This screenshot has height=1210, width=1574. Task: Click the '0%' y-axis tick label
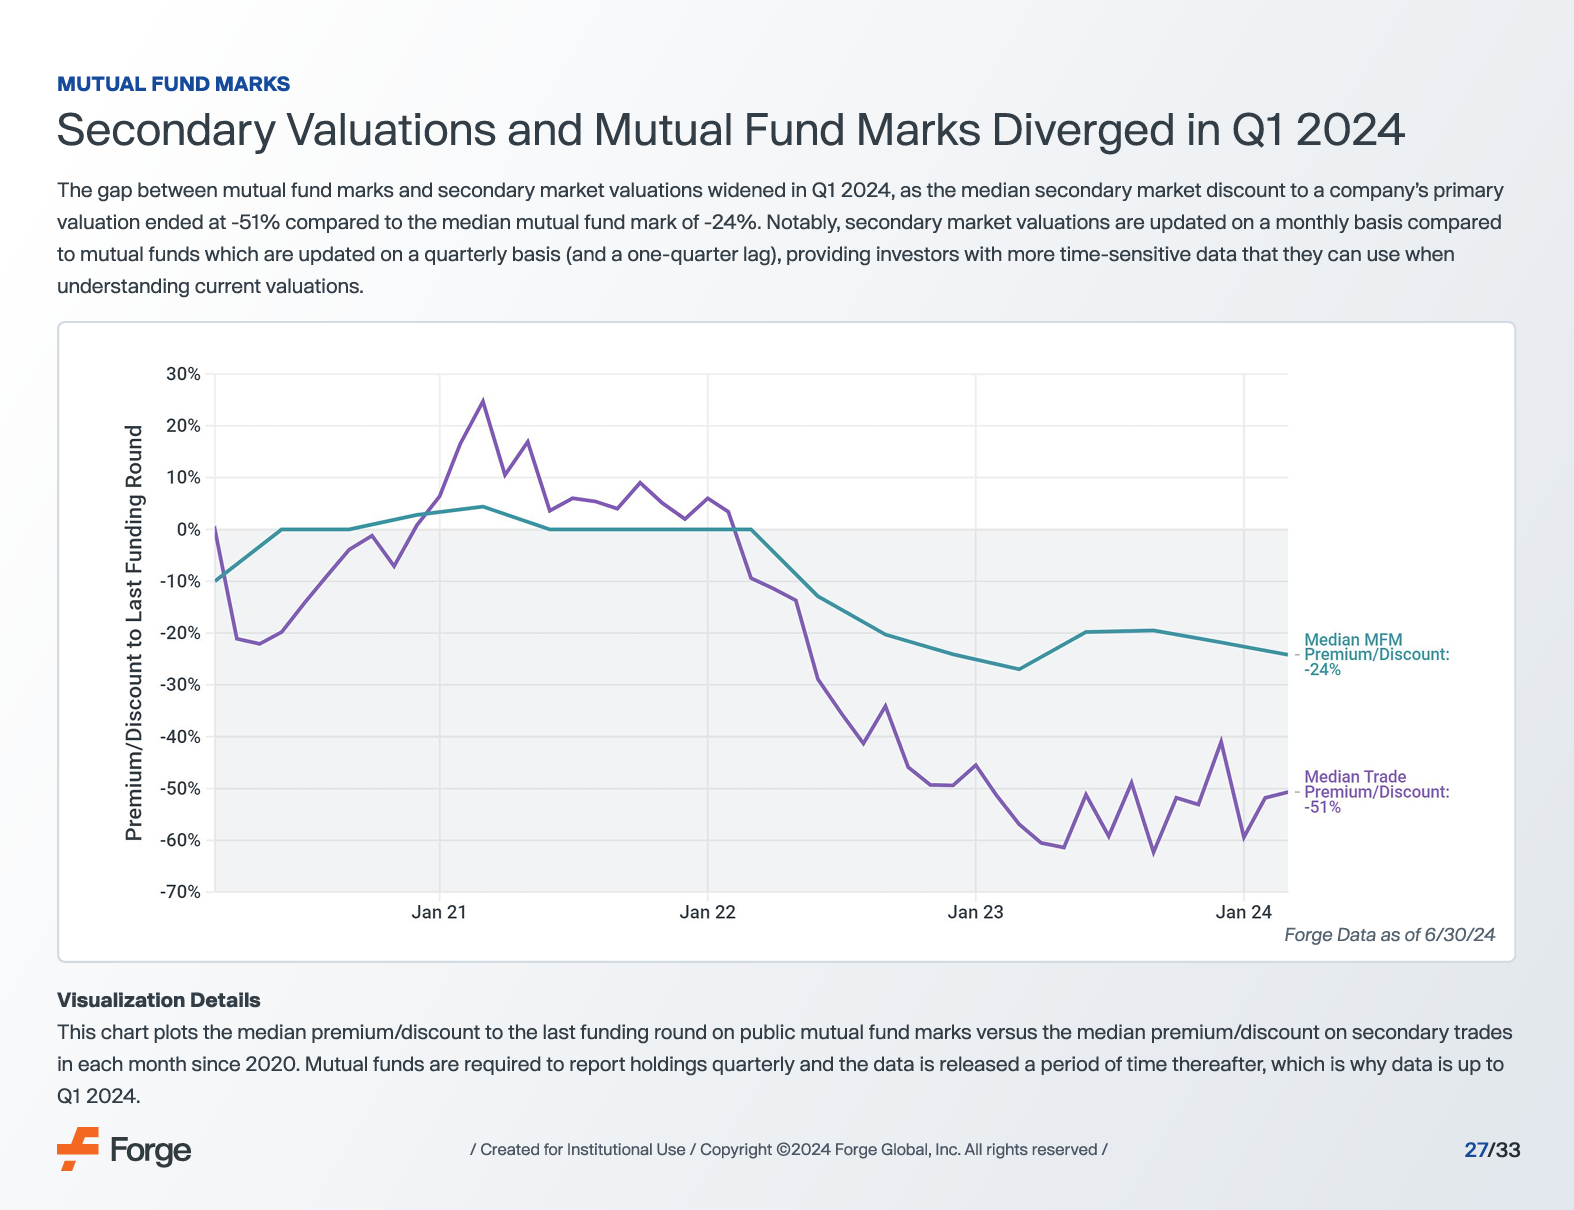point(188,530)
